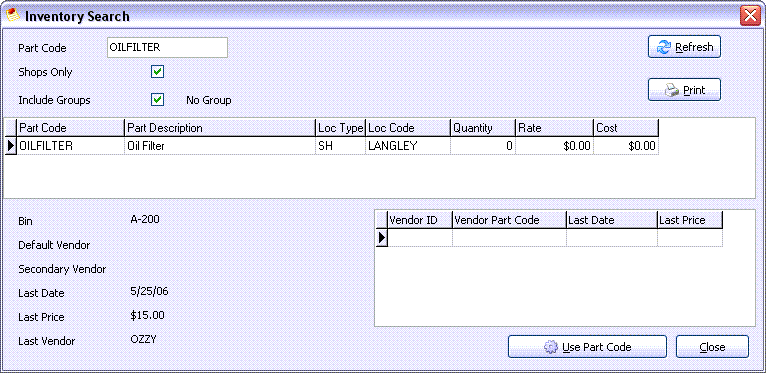This screenshot has height=373, width=766.
Task: Click the Vendor ID column header
Action: click(x=420, y=220)
